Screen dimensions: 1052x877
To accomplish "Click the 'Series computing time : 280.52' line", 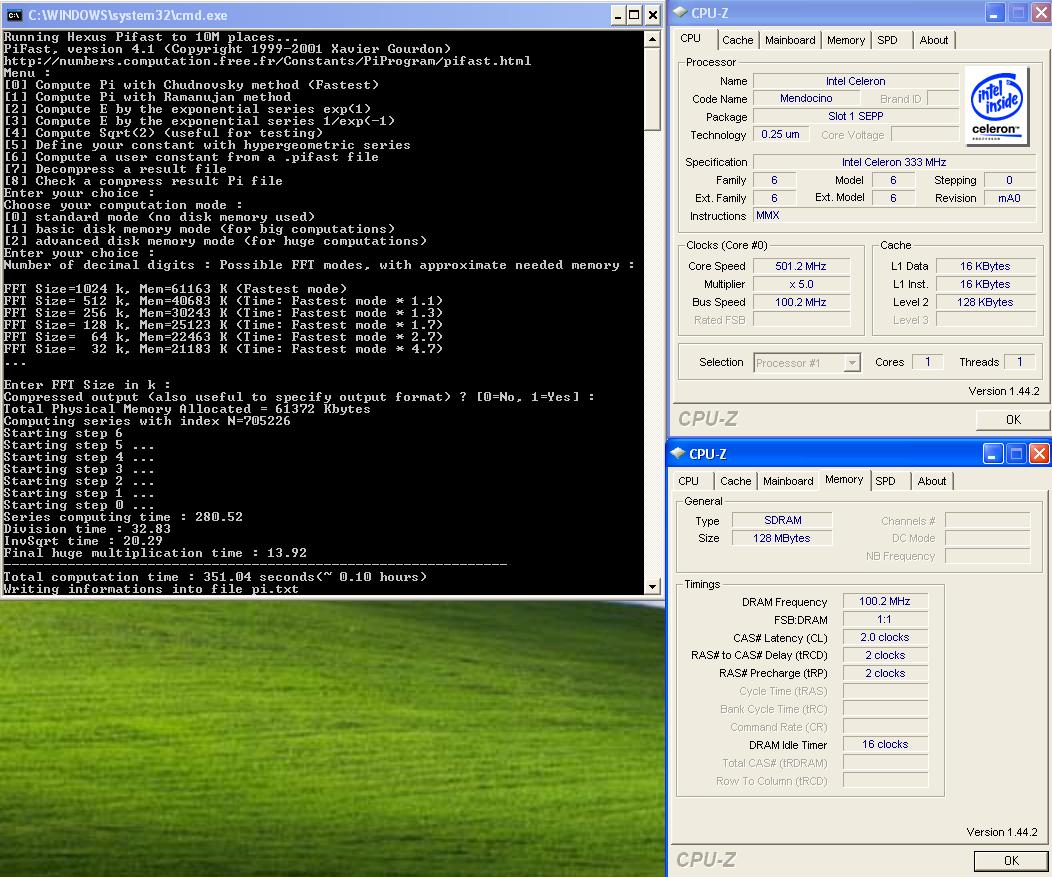I will [x=123, y=517].
